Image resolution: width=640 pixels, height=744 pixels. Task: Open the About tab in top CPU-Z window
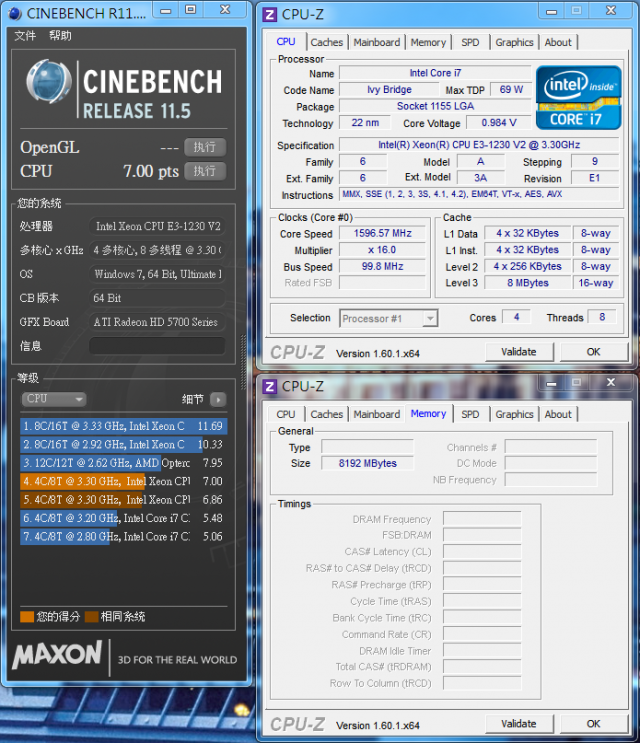tap(558, 42)
